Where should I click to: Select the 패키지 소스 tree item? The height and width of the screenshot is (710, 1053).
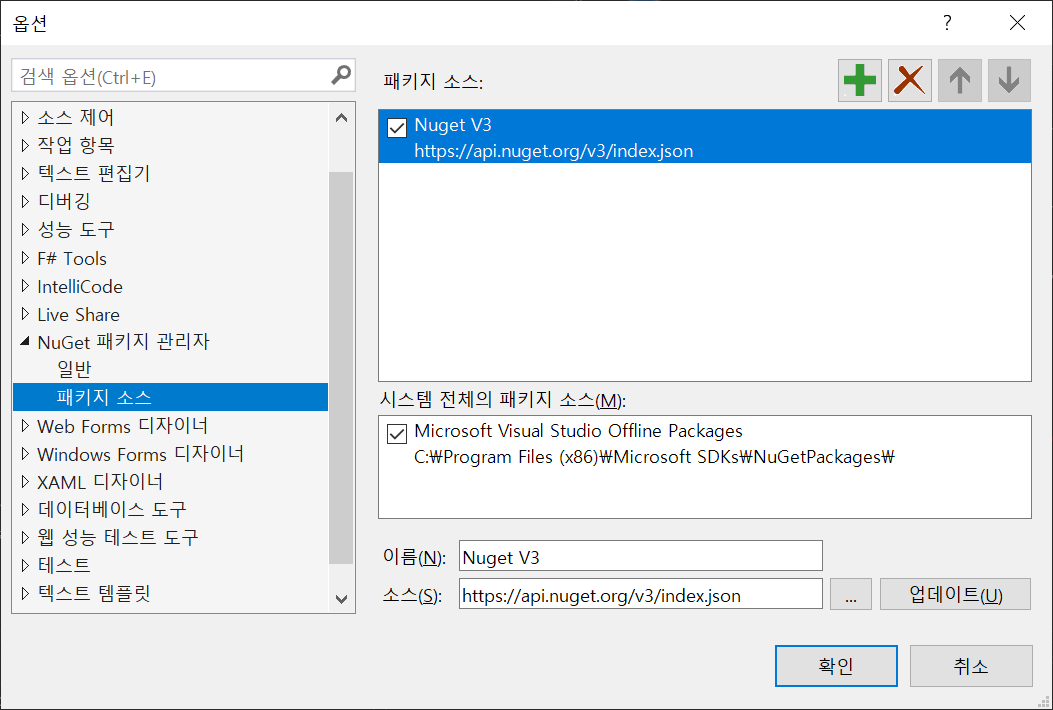[x=171, y=397]
